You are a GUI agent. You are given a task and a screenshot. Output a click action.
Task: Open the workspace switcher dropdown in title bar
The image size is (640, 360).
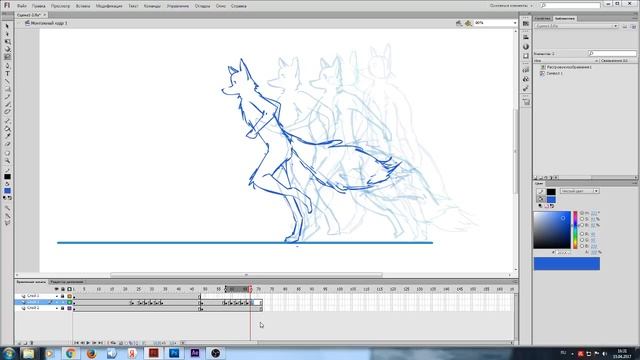tap(512, 6)
